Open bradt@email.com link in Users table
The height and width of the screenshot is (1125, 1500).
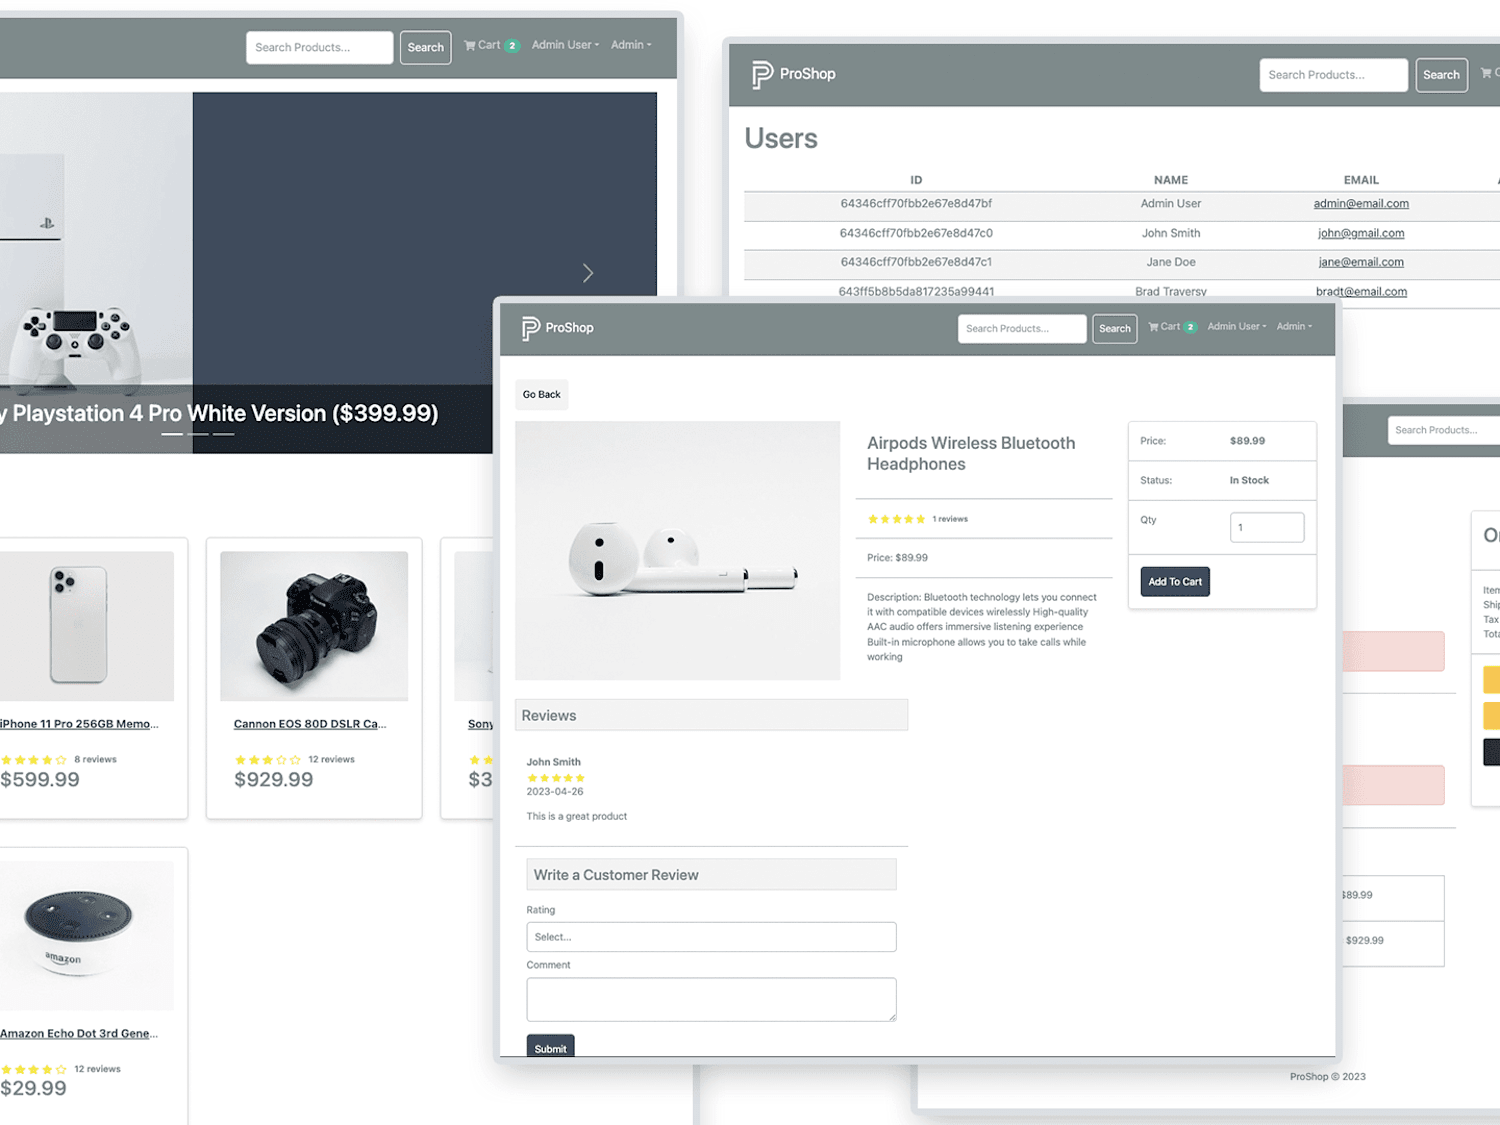(1361, 292)
